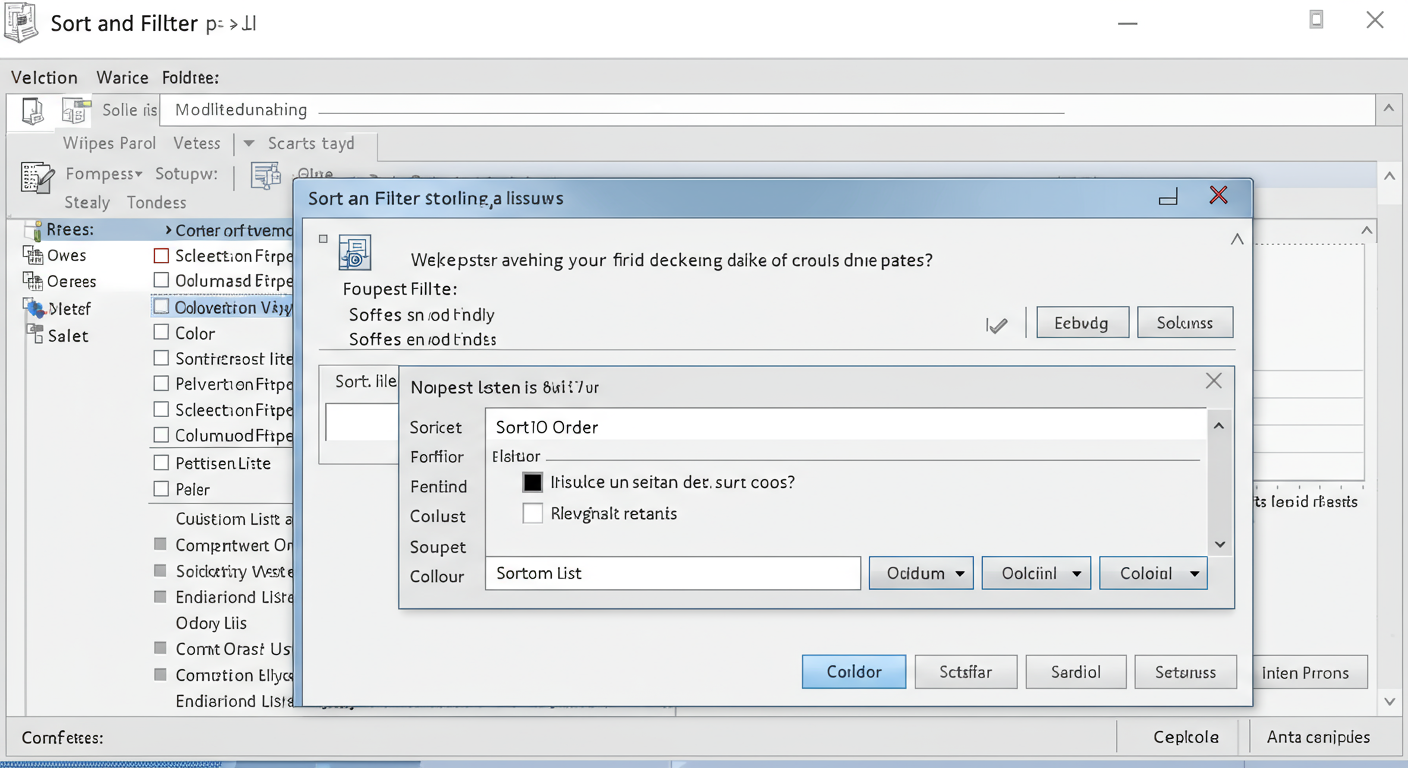Open the Velction menu
The height and width of the screenshot is (768, 1408).
44,77
